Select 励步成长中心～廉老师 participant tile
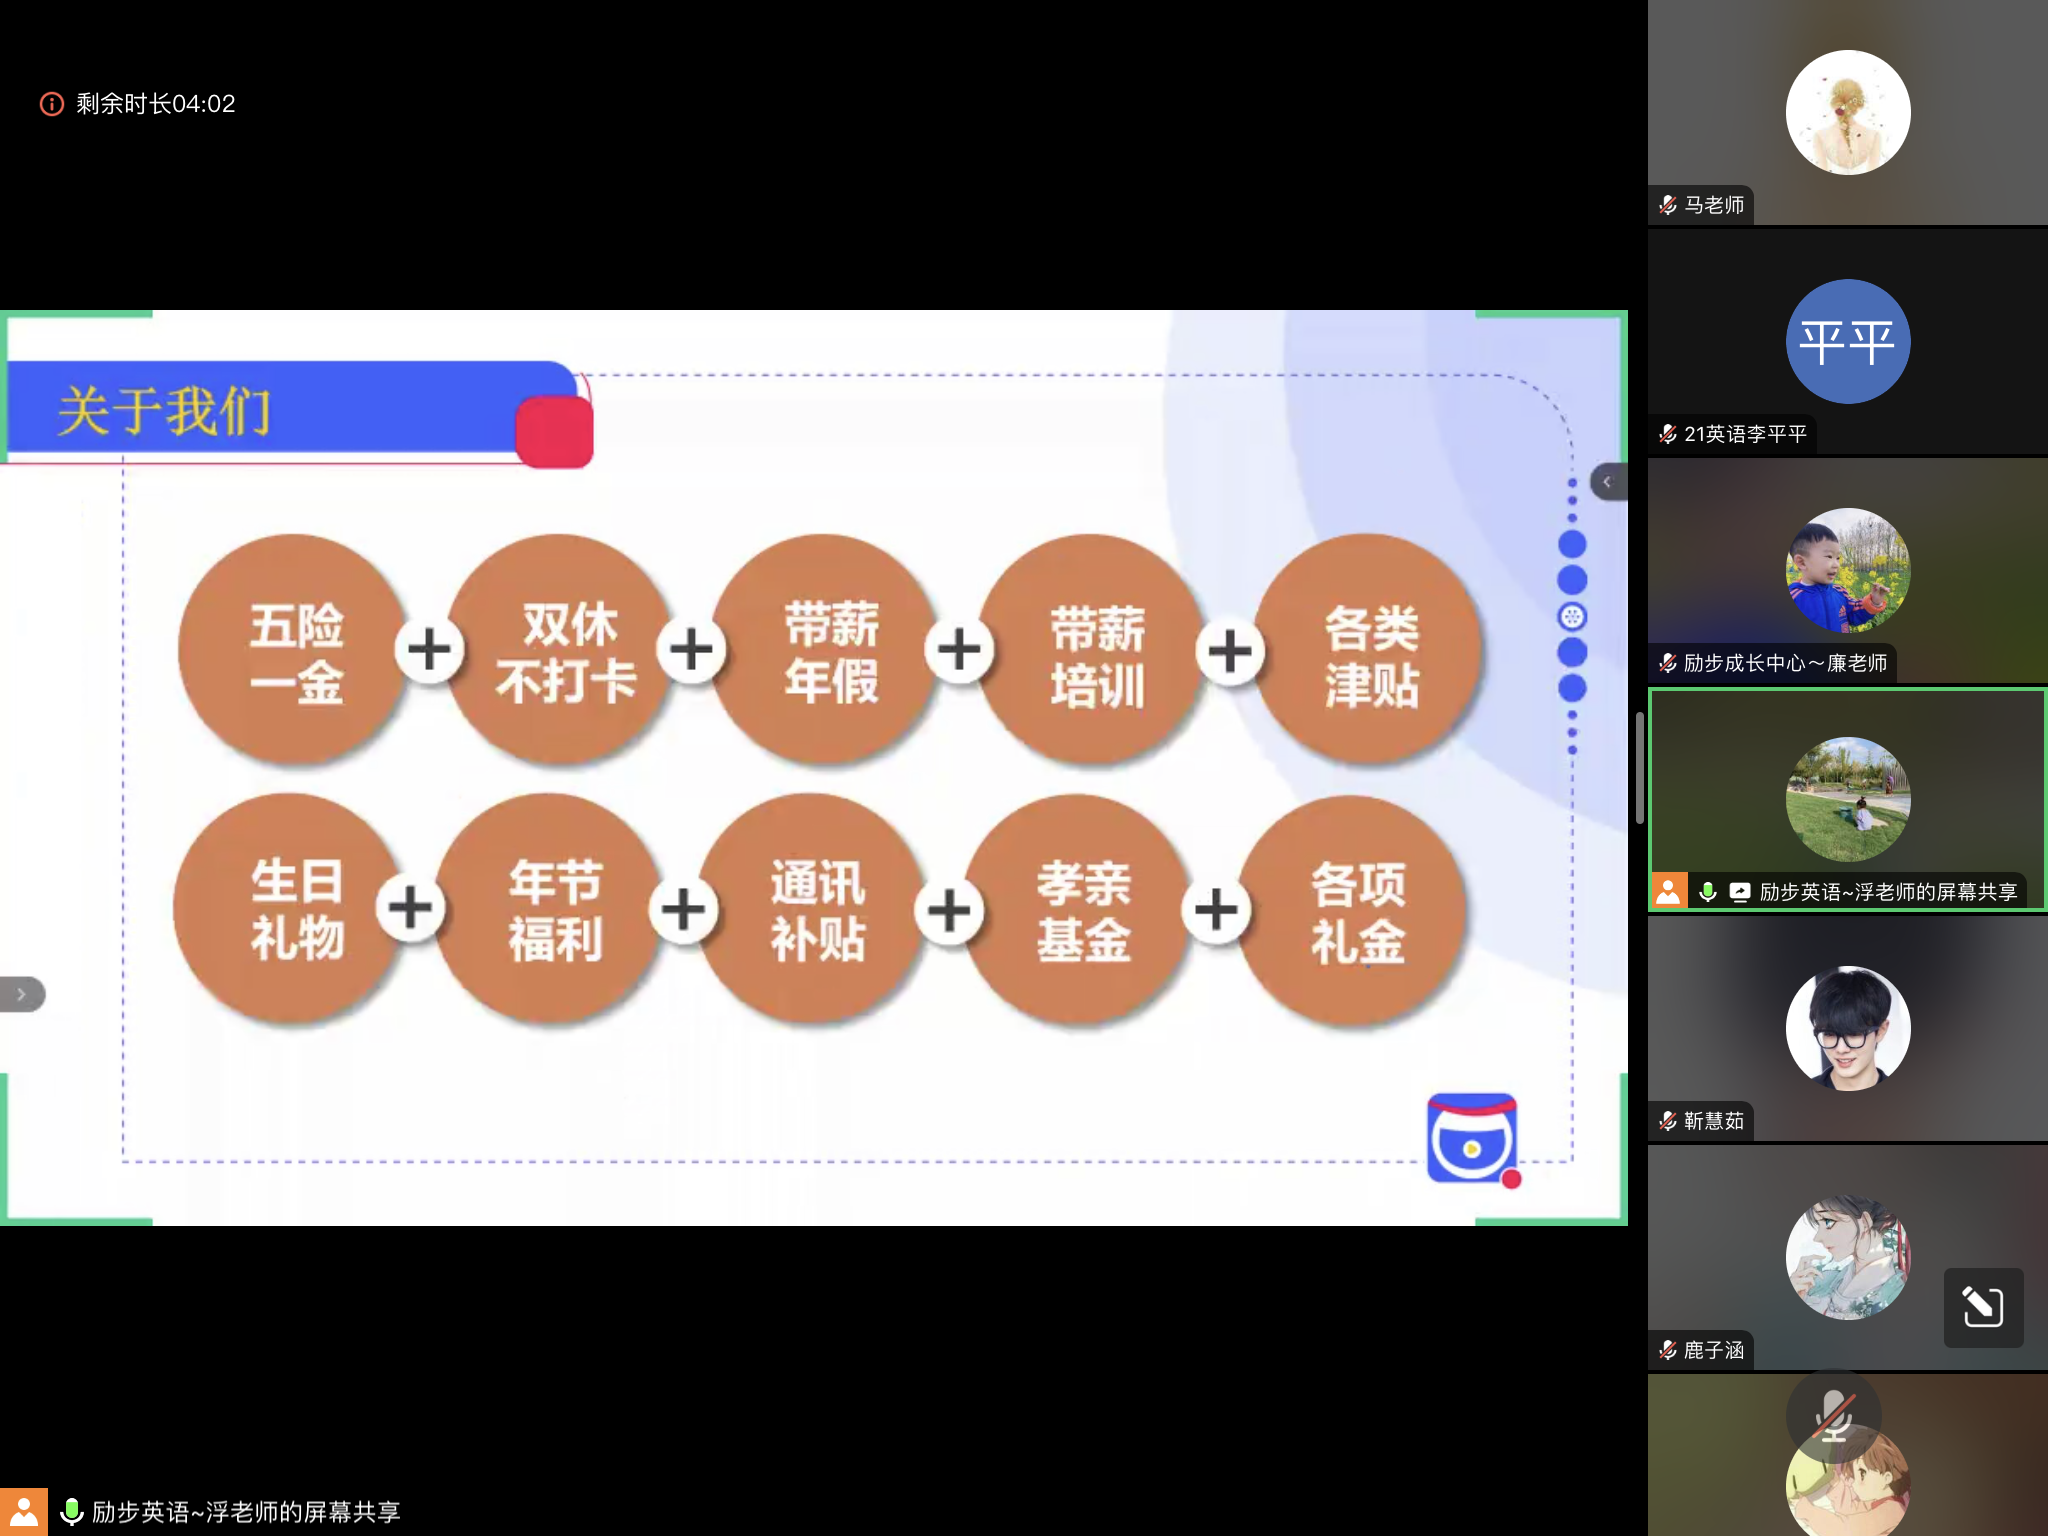The width and height of the screenshot is (2048, 1536). [1847, 572]
